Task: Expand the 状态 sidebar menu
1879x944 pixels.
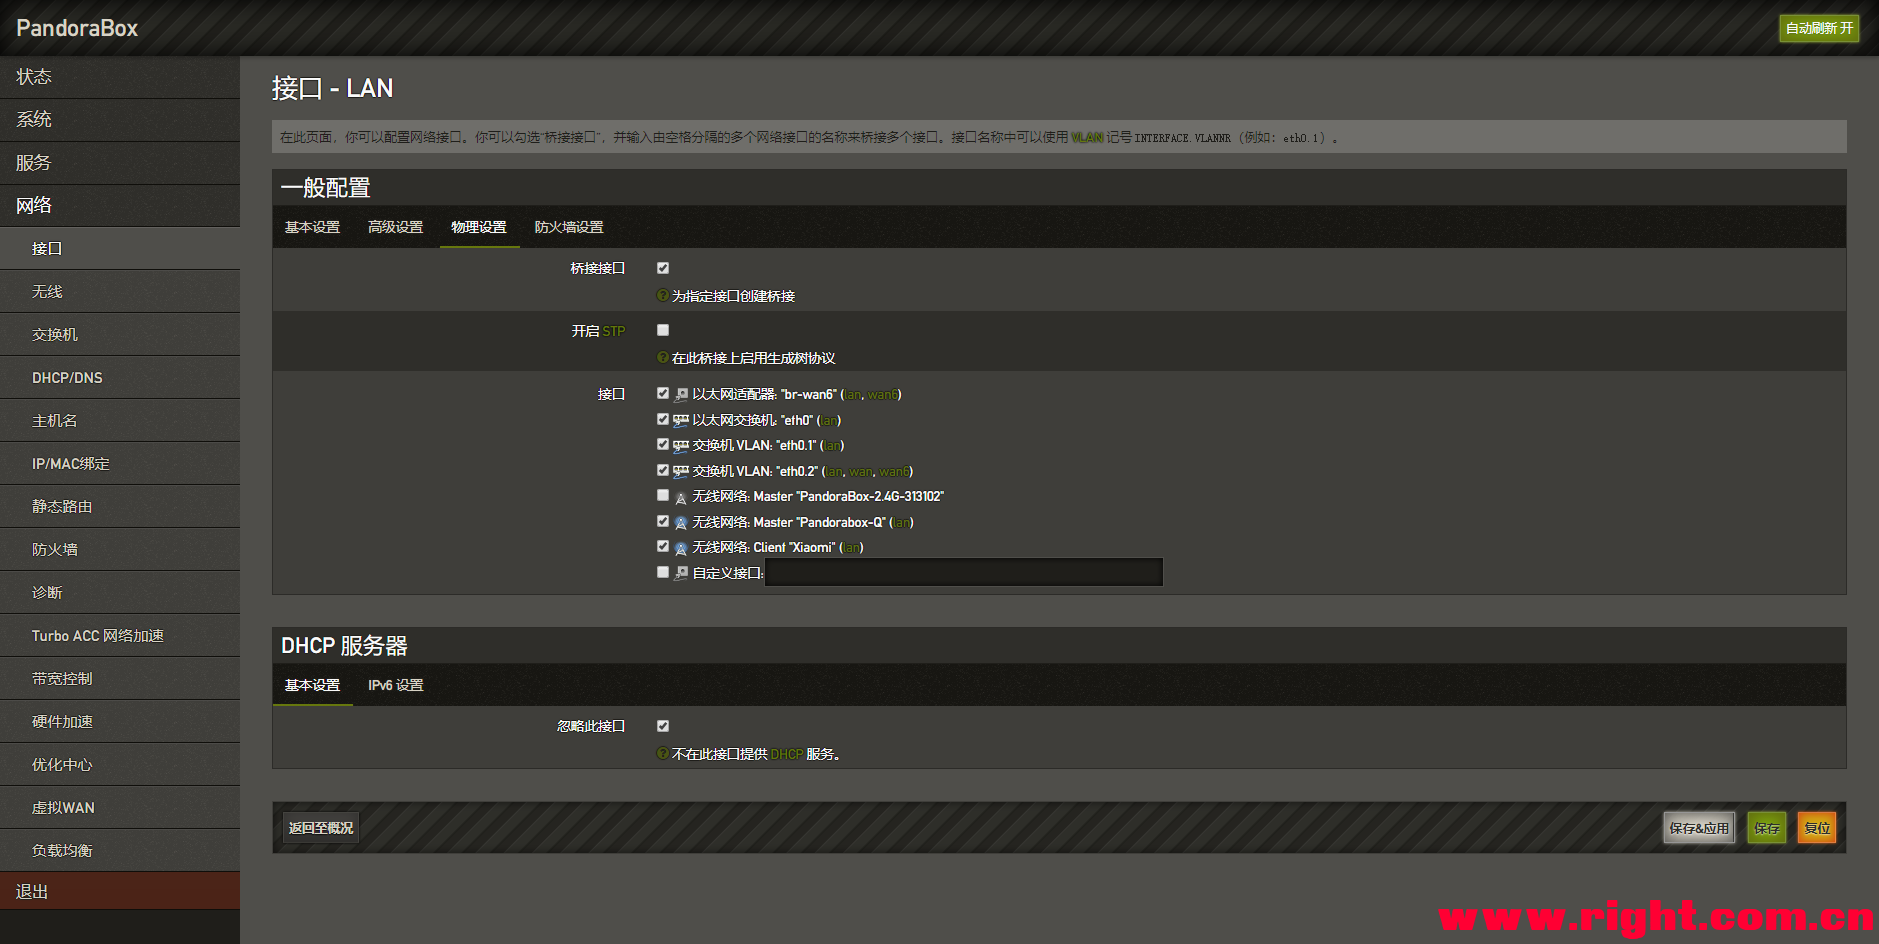Action: 120,77
